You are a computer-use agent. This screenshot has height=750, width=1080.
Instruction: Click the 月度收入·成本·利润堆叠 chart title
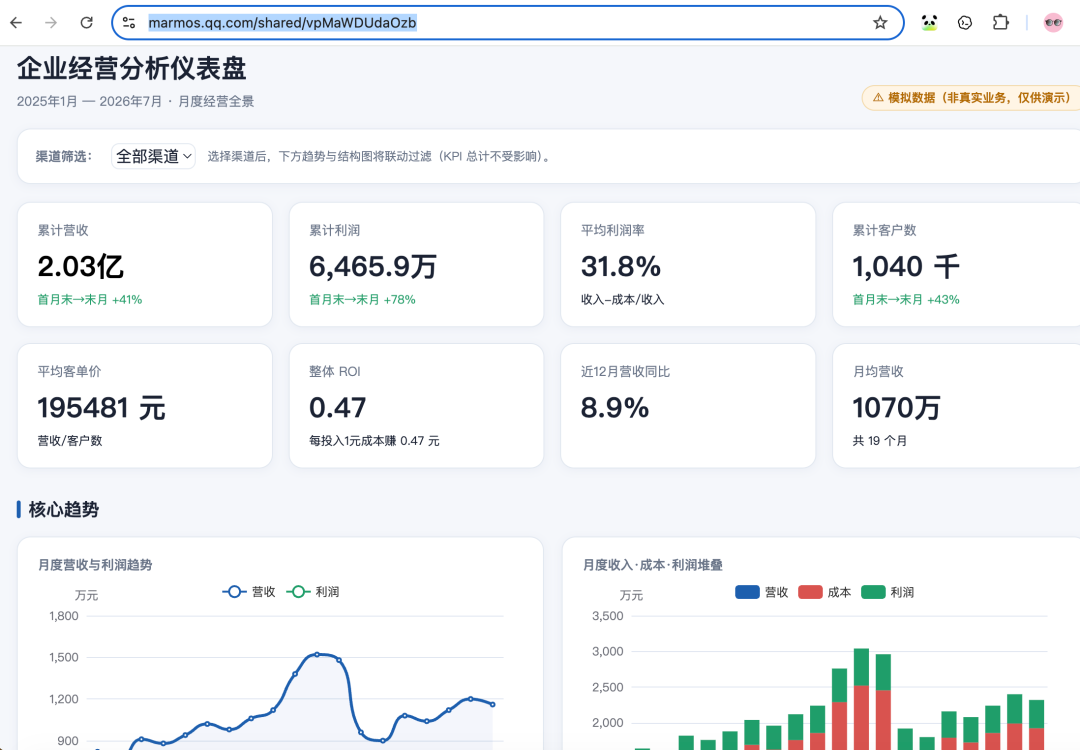tap(653, 565)
